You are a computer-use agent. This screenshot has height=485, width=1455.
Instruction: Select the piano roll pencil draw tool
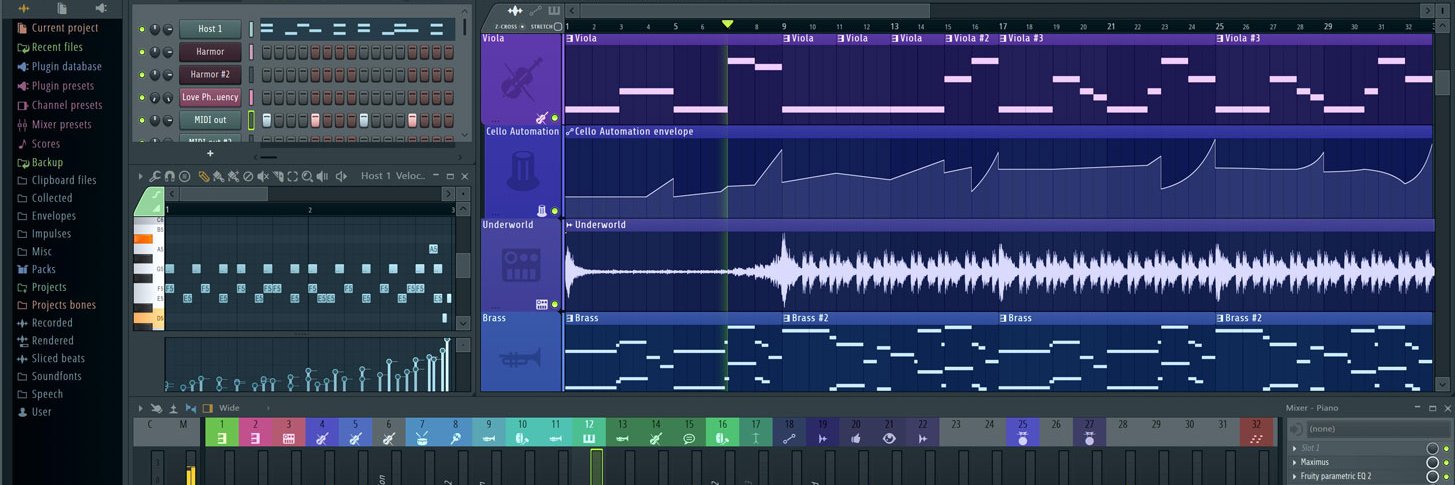click(x=203, y=176)
